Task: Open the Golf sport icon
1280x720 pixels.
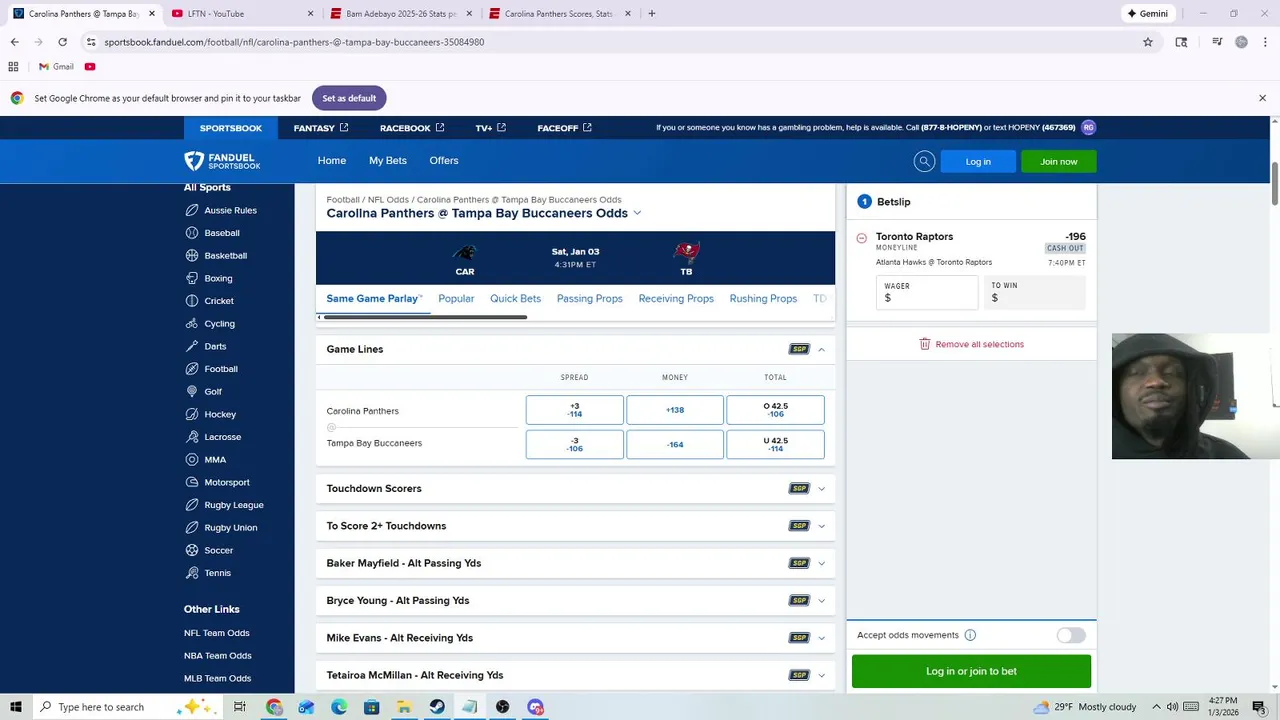Action: tap(192, 391)
